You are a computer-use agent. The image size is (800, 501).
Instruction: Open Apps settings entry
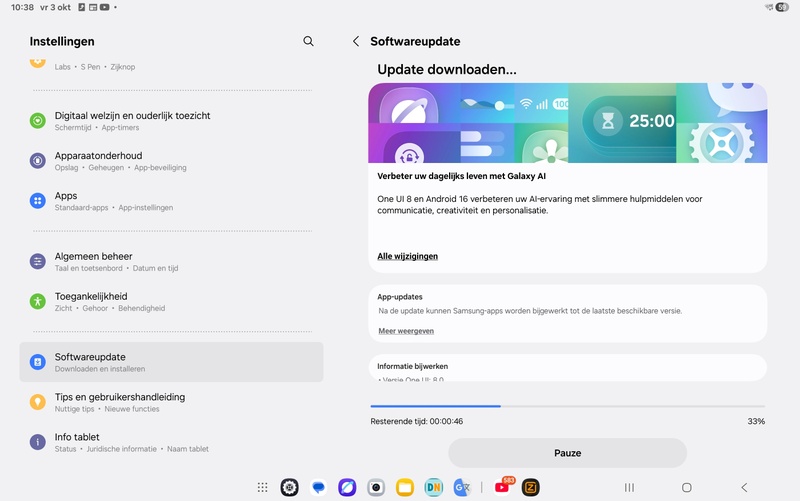click(171, 201)
